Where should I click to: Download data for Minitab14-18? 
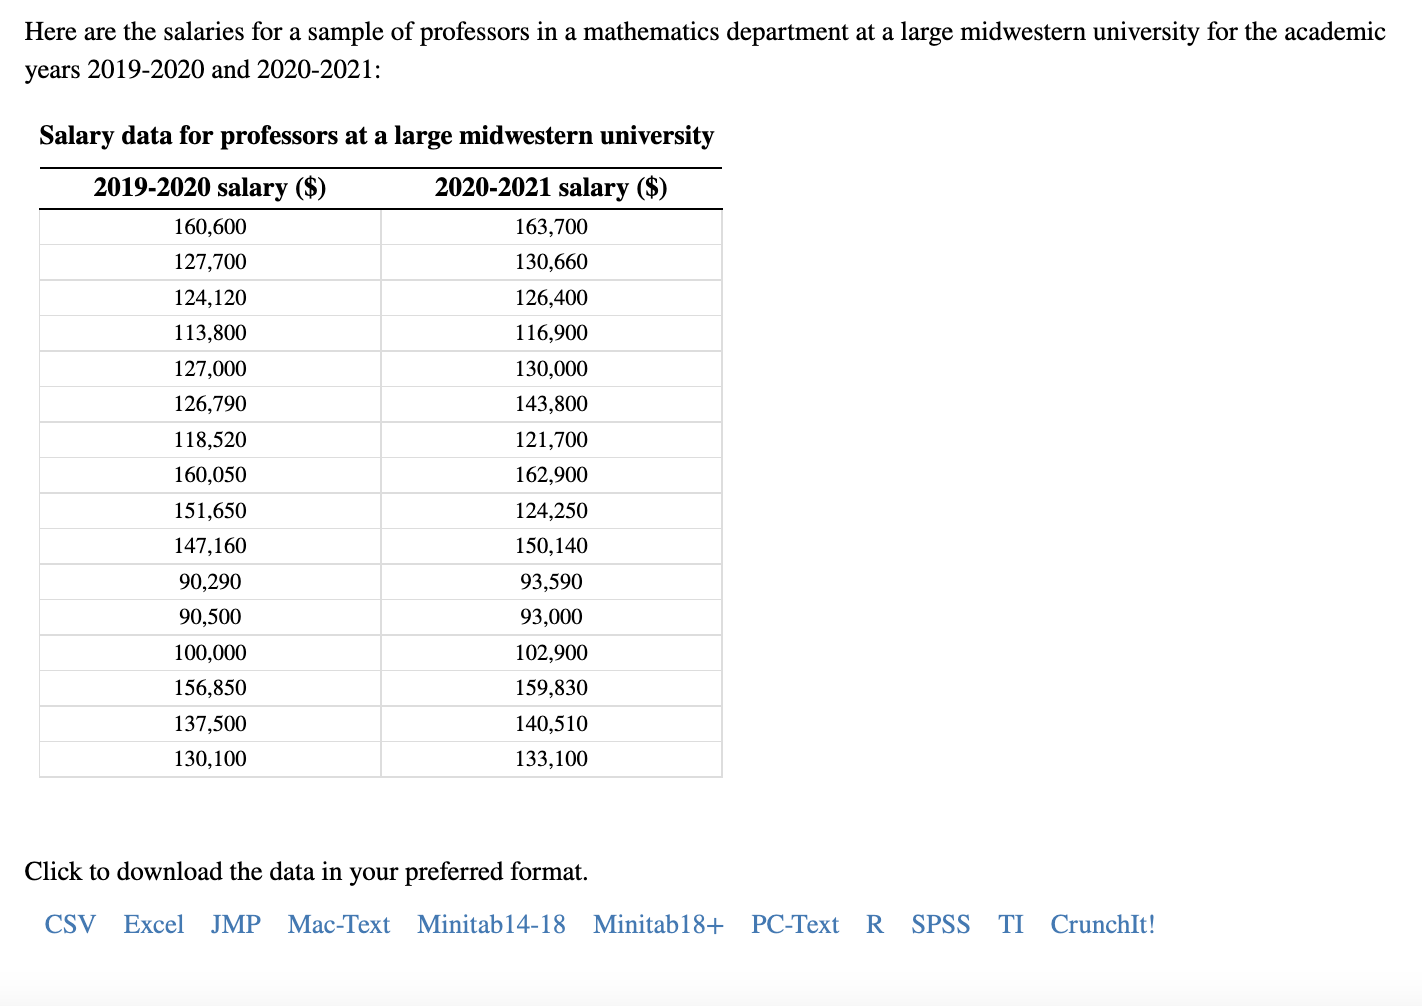click(x=490, y=925)
